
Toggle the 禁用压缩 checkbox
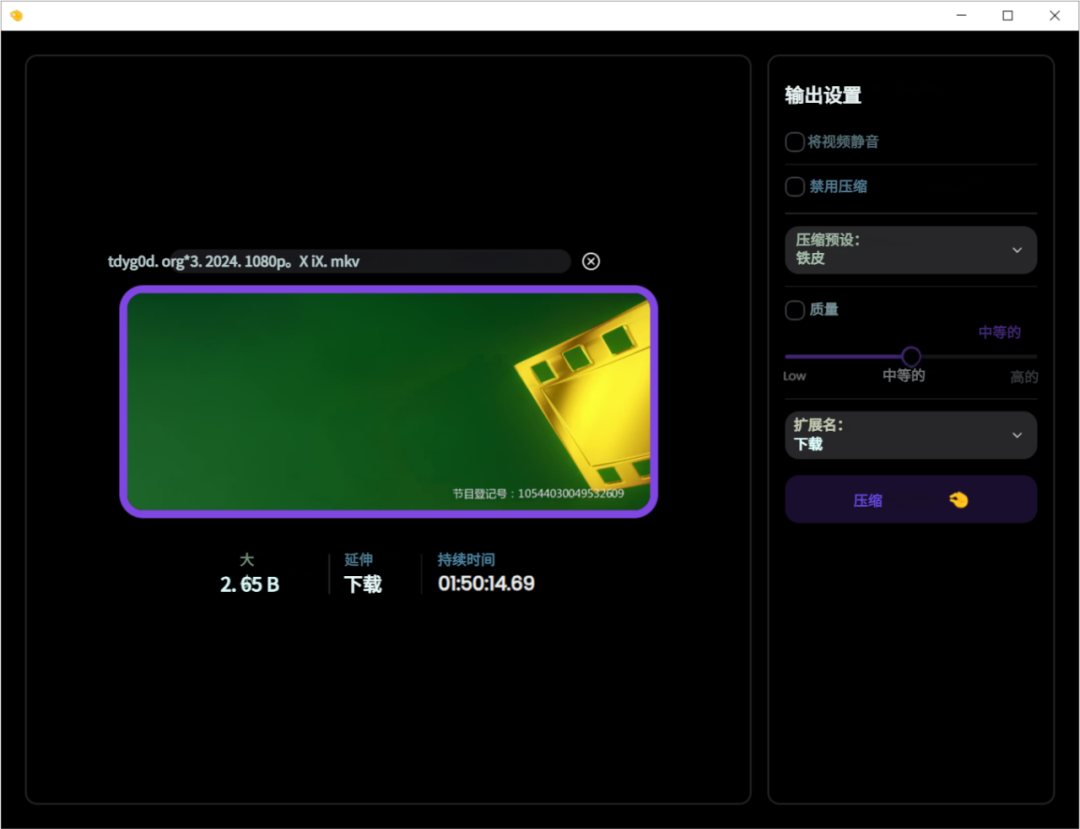795,187
